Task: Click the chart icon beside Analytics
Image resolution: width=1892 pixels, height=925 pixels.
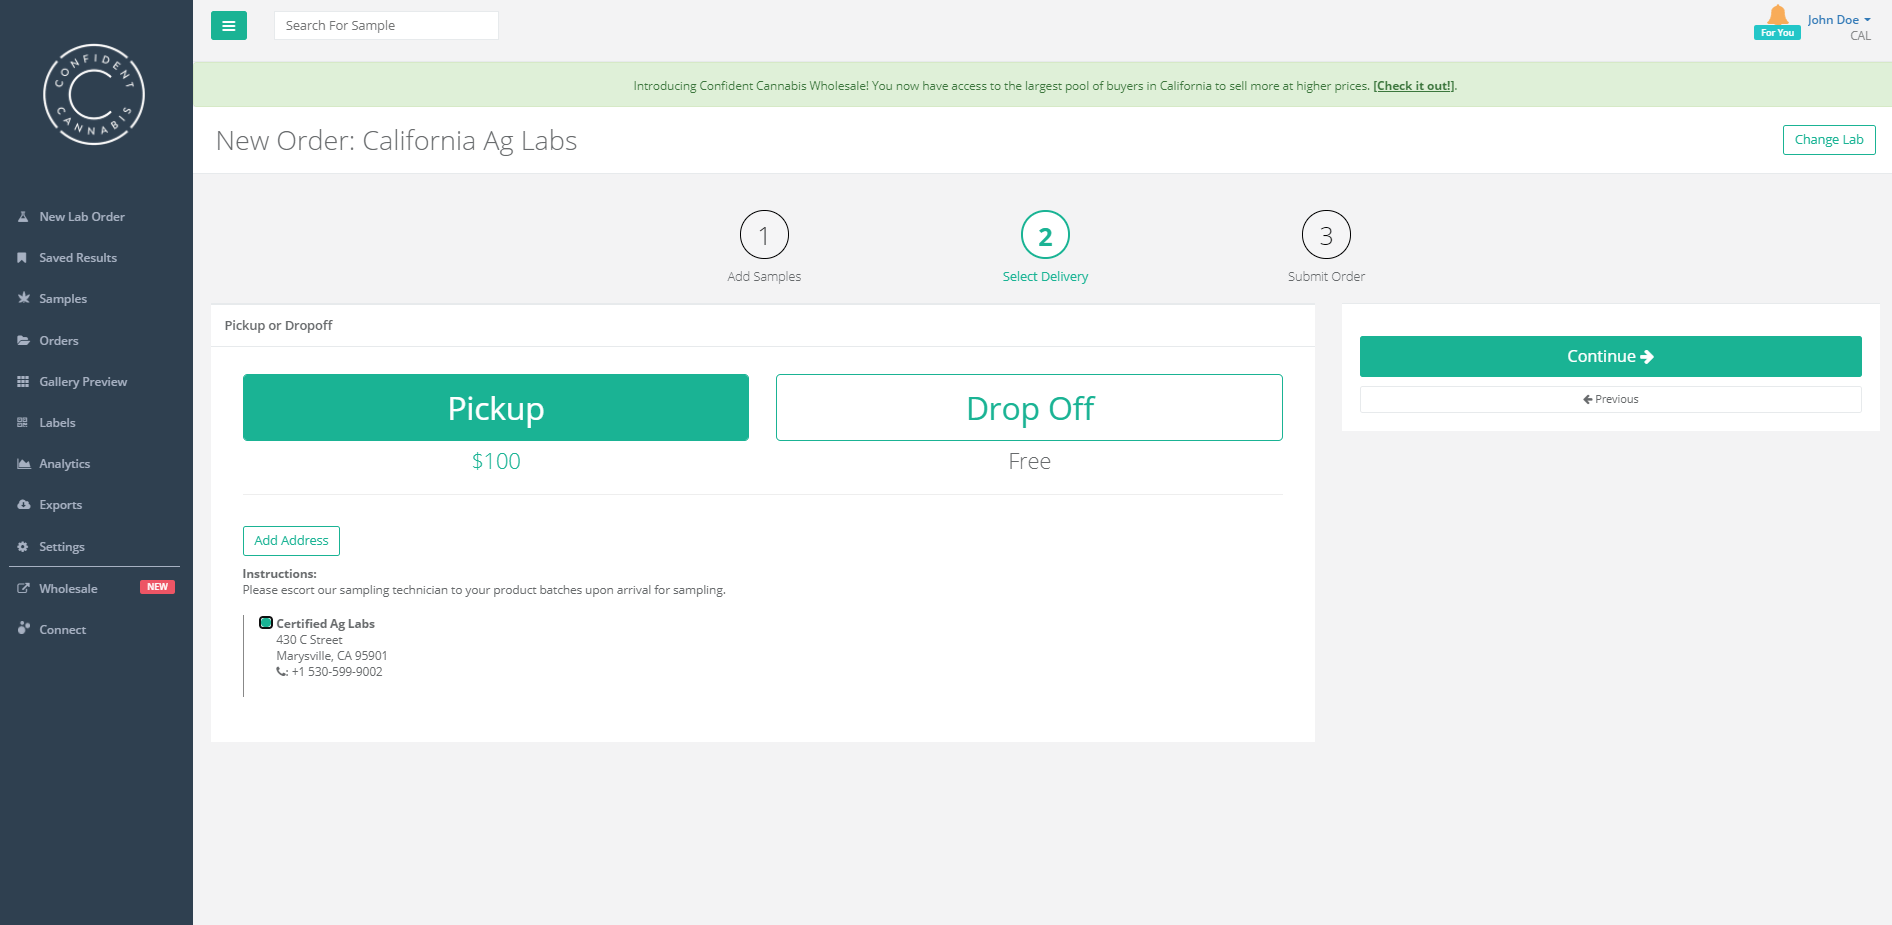Action: click(23, 464)
